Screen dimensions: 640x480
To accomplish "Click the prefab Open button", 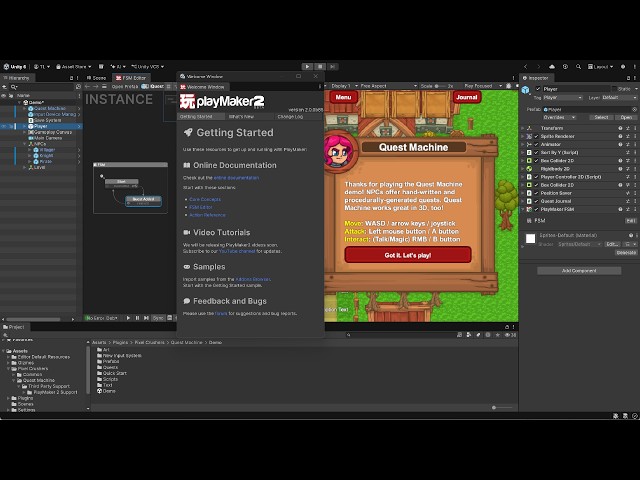I will point(626,118).
